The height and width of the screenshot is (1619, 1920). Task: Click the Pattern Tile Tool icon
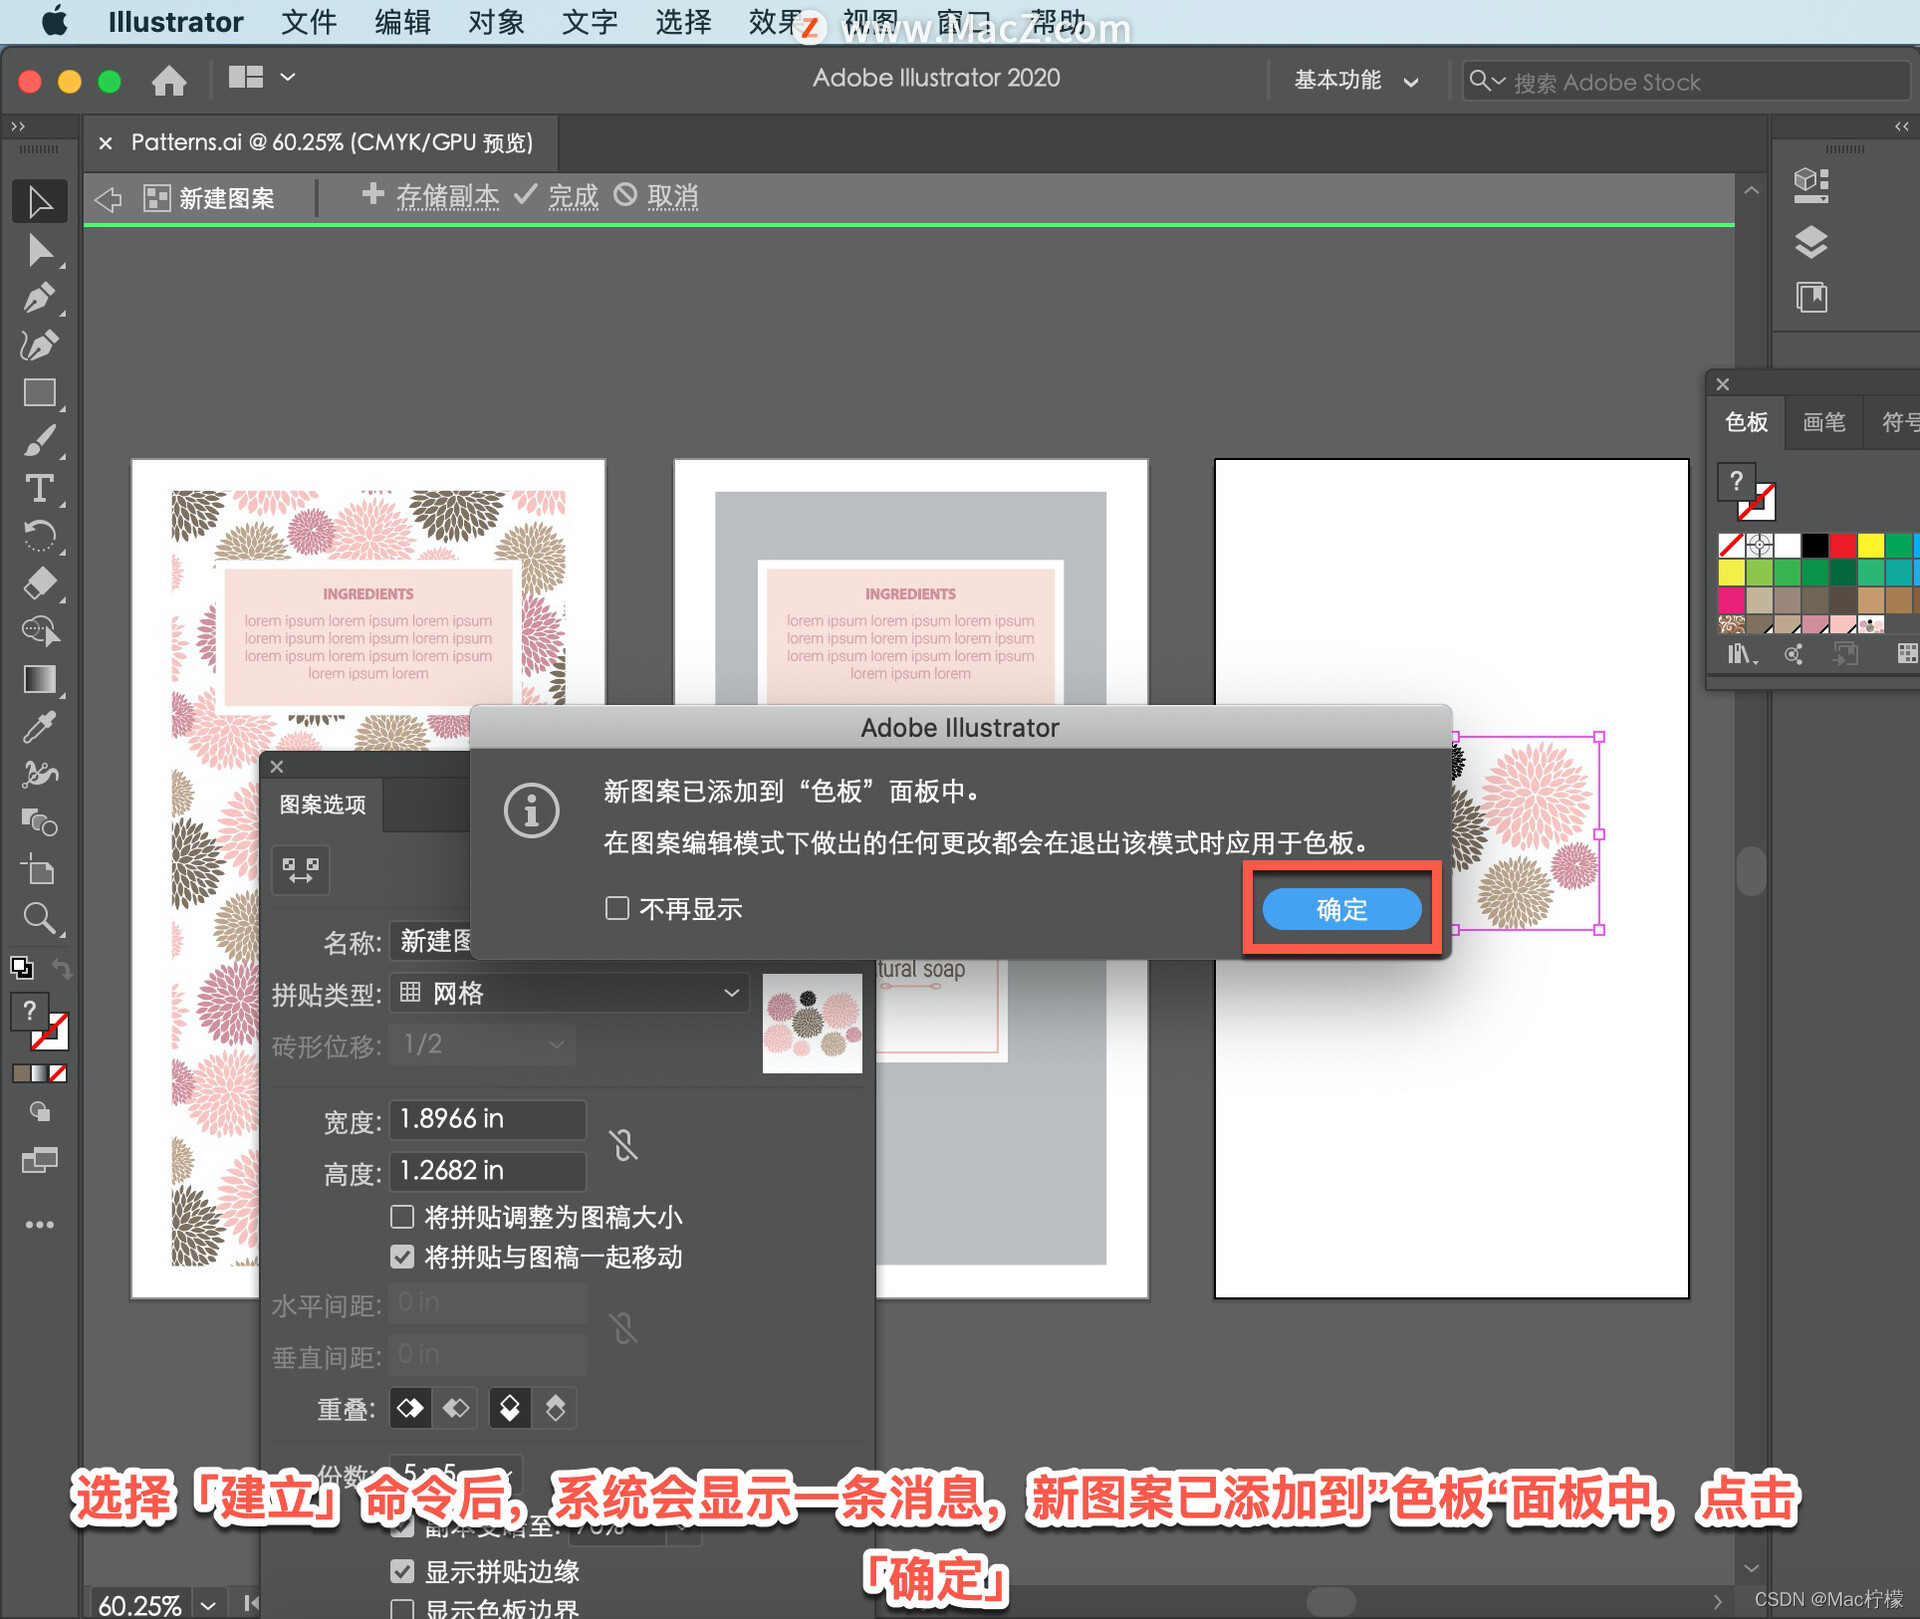[301, 869]
